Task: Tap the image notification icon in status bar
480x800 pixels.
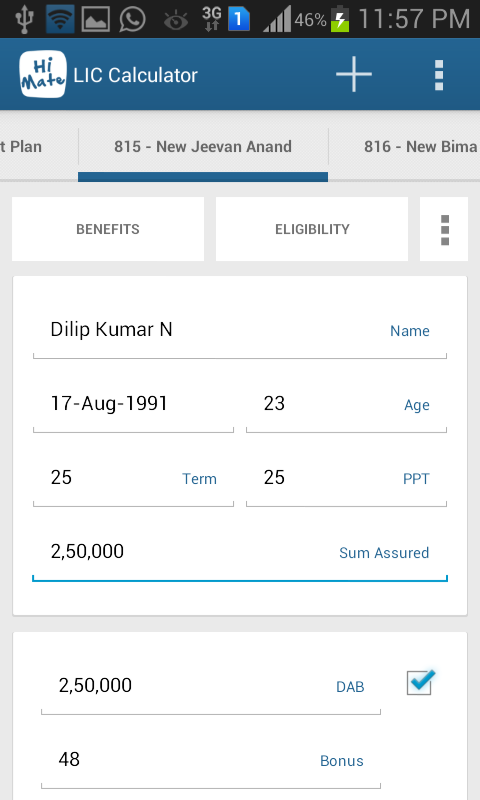Action: click(95, 19)
